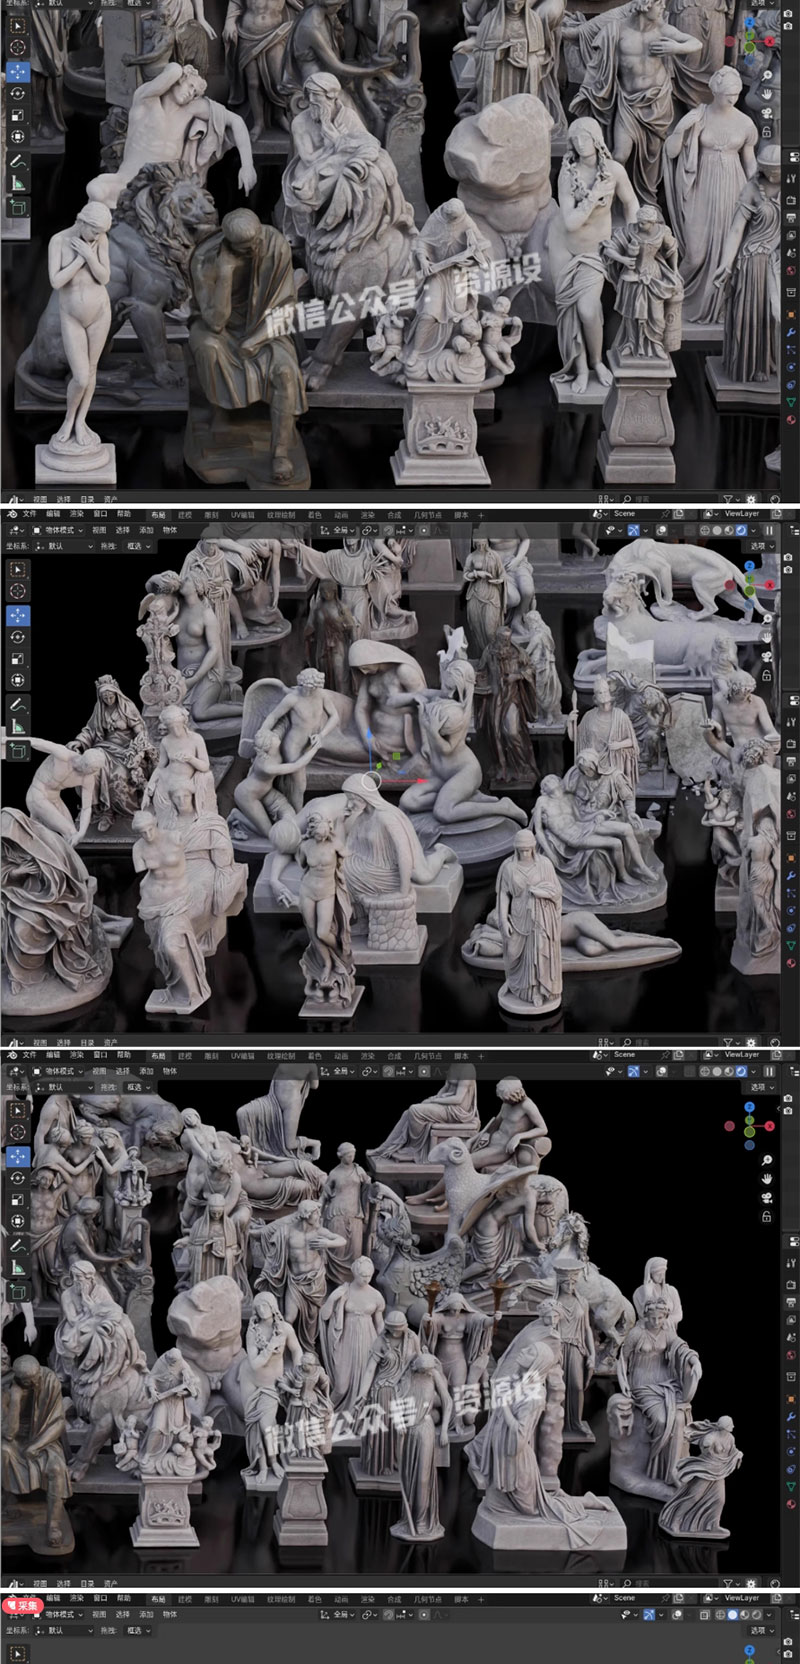Switch to 几何节点 workspace tab in third window

coord(428,1055)
